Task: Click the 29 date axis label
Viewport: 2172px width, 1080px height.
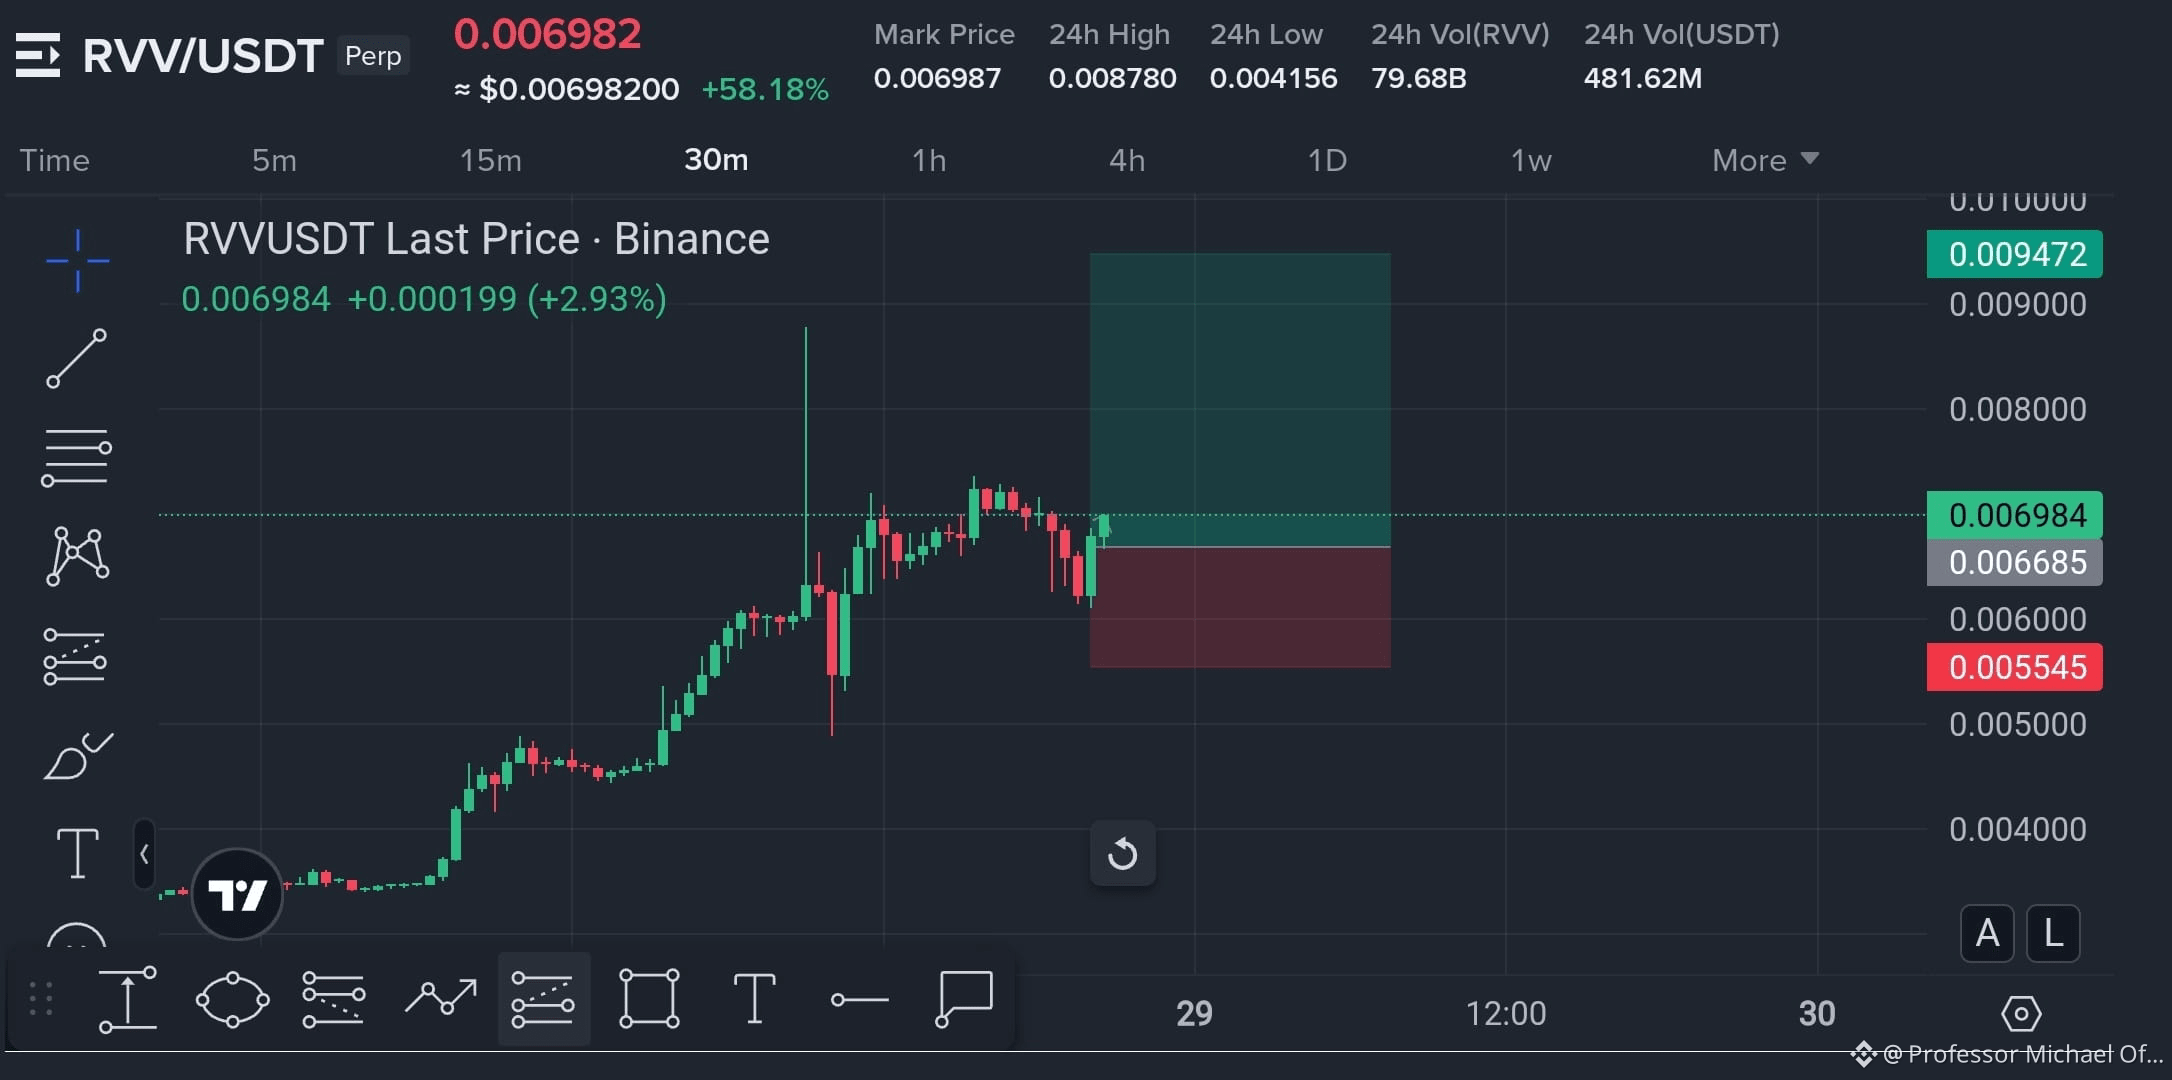Action: [1194, 1014]
